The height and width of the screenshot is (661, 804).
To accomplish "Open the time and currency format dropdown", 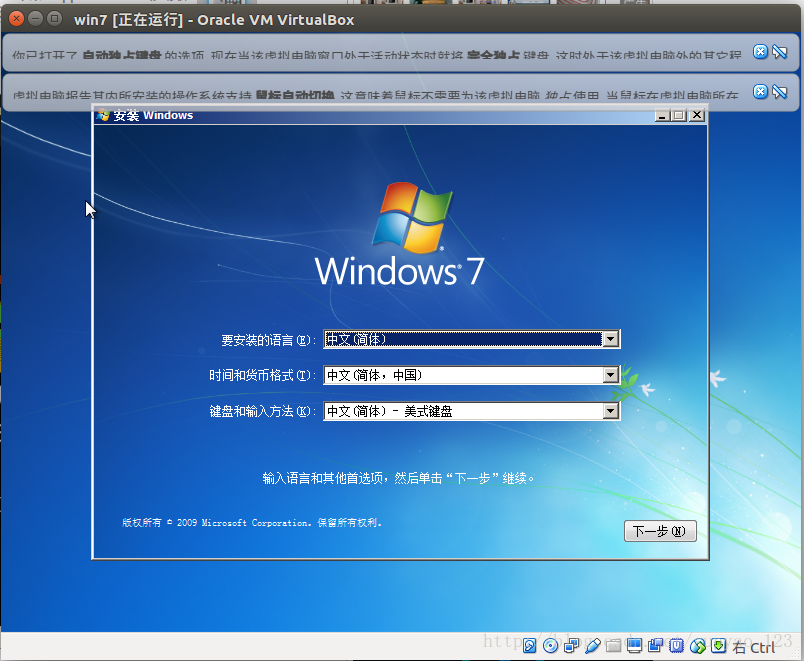I will point(611,375).
